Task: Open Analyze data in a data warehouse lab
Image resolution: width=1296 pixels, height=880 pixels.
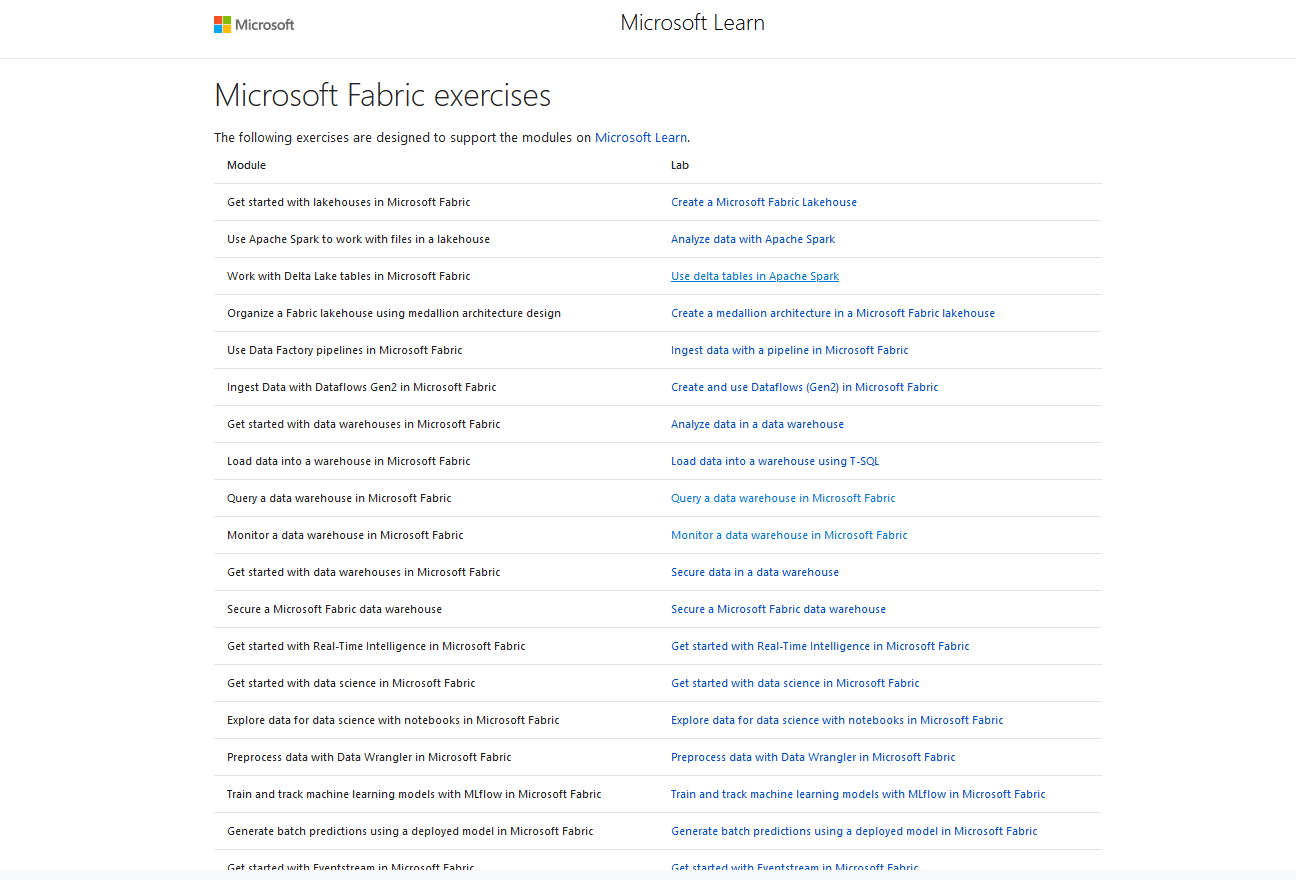Action: click(757, 424)
